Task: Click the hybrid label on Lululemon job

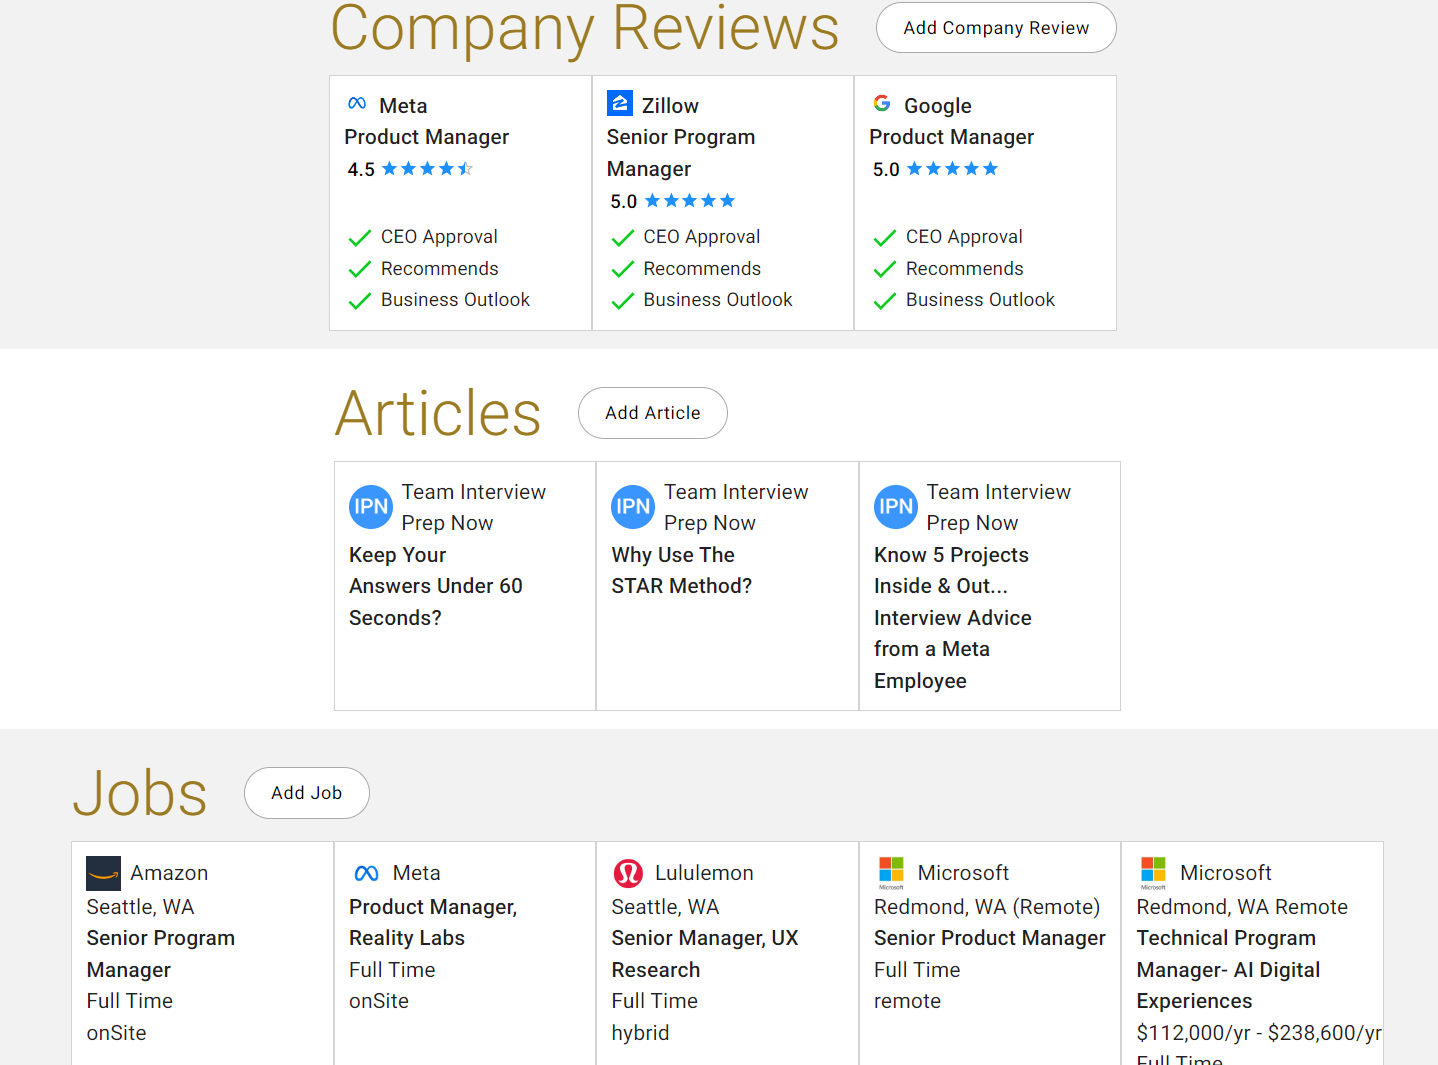Action: point(640,1033)
